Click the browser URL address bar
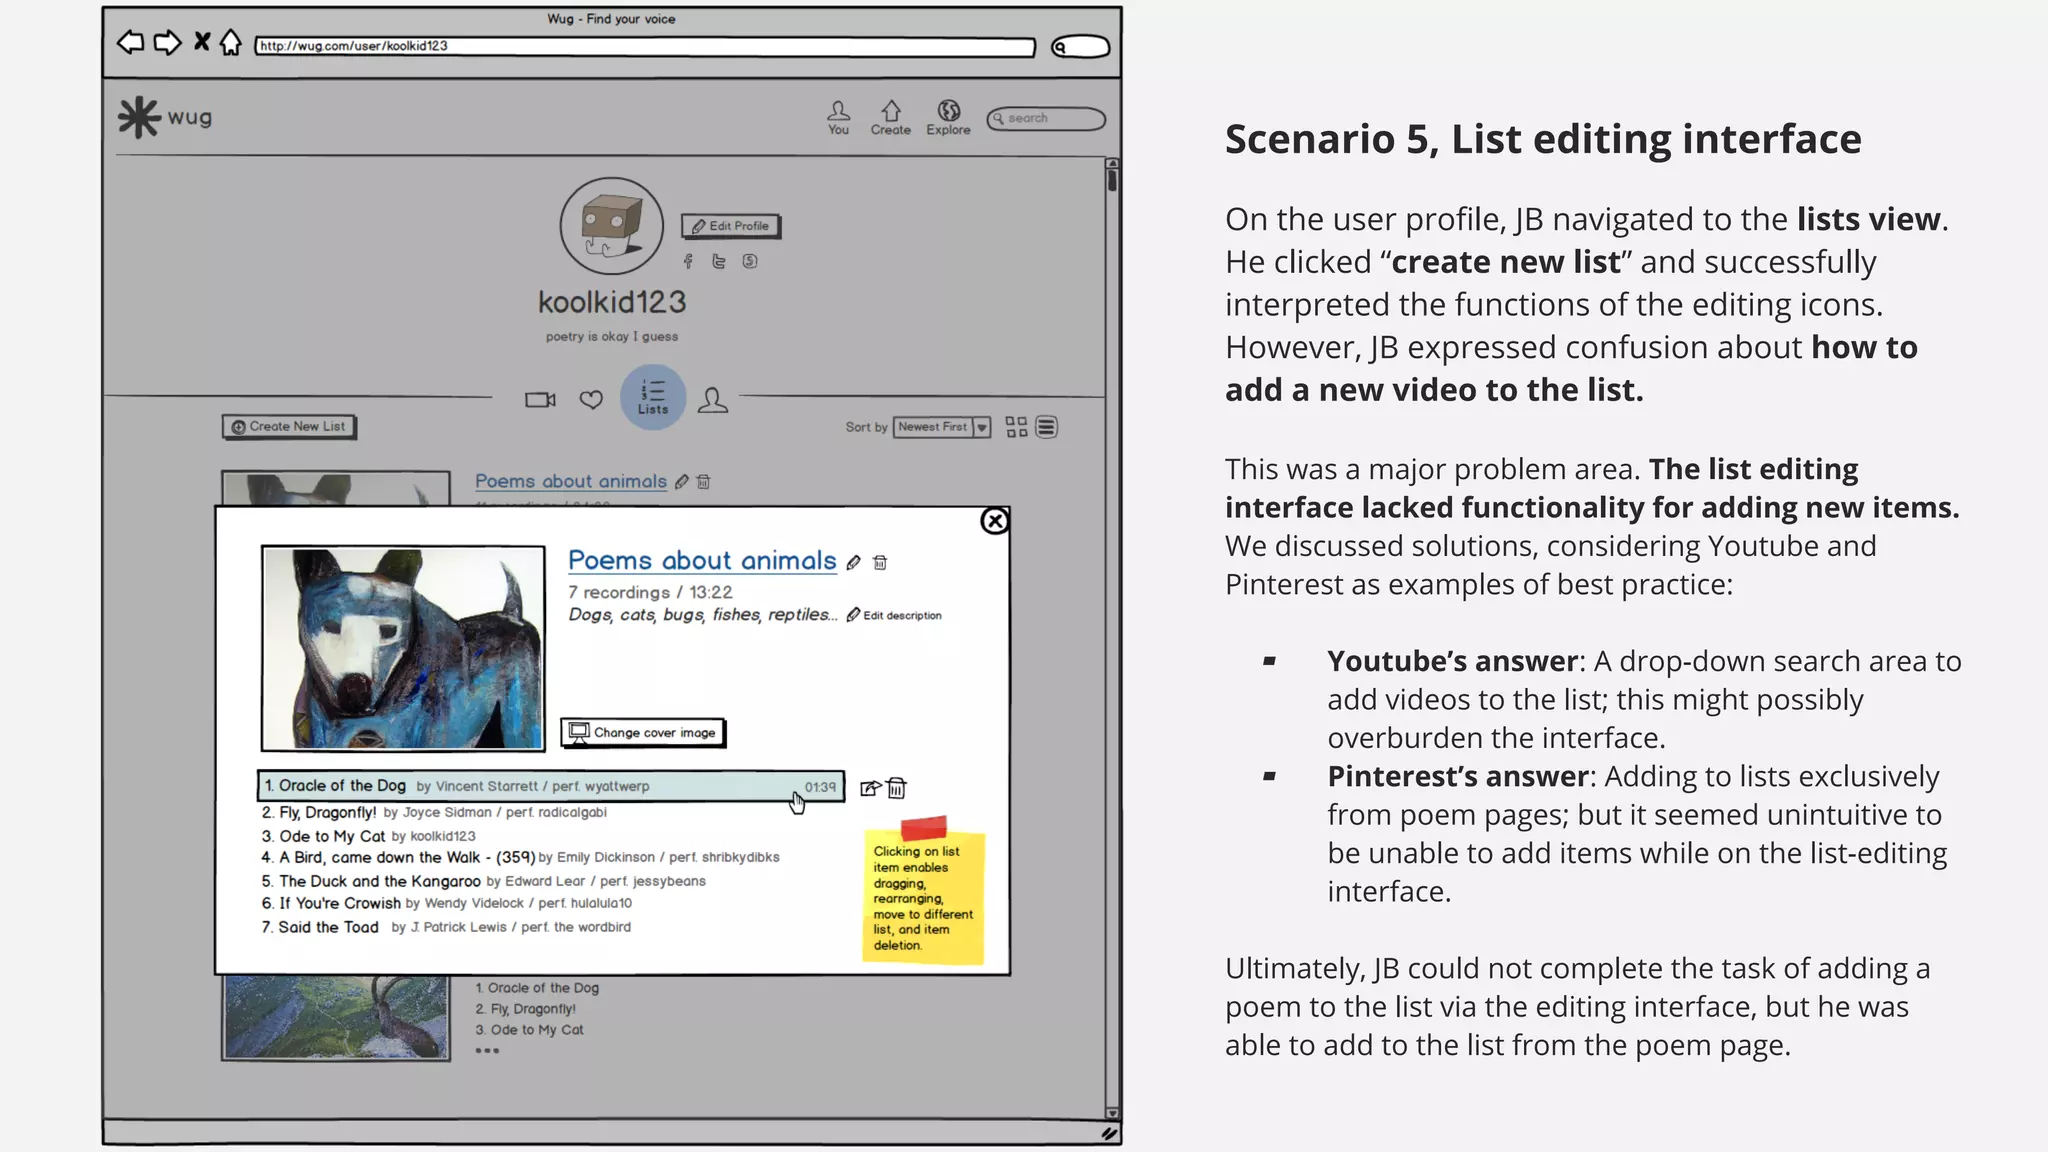The image size is (2048, 1152). pos(644,47)
